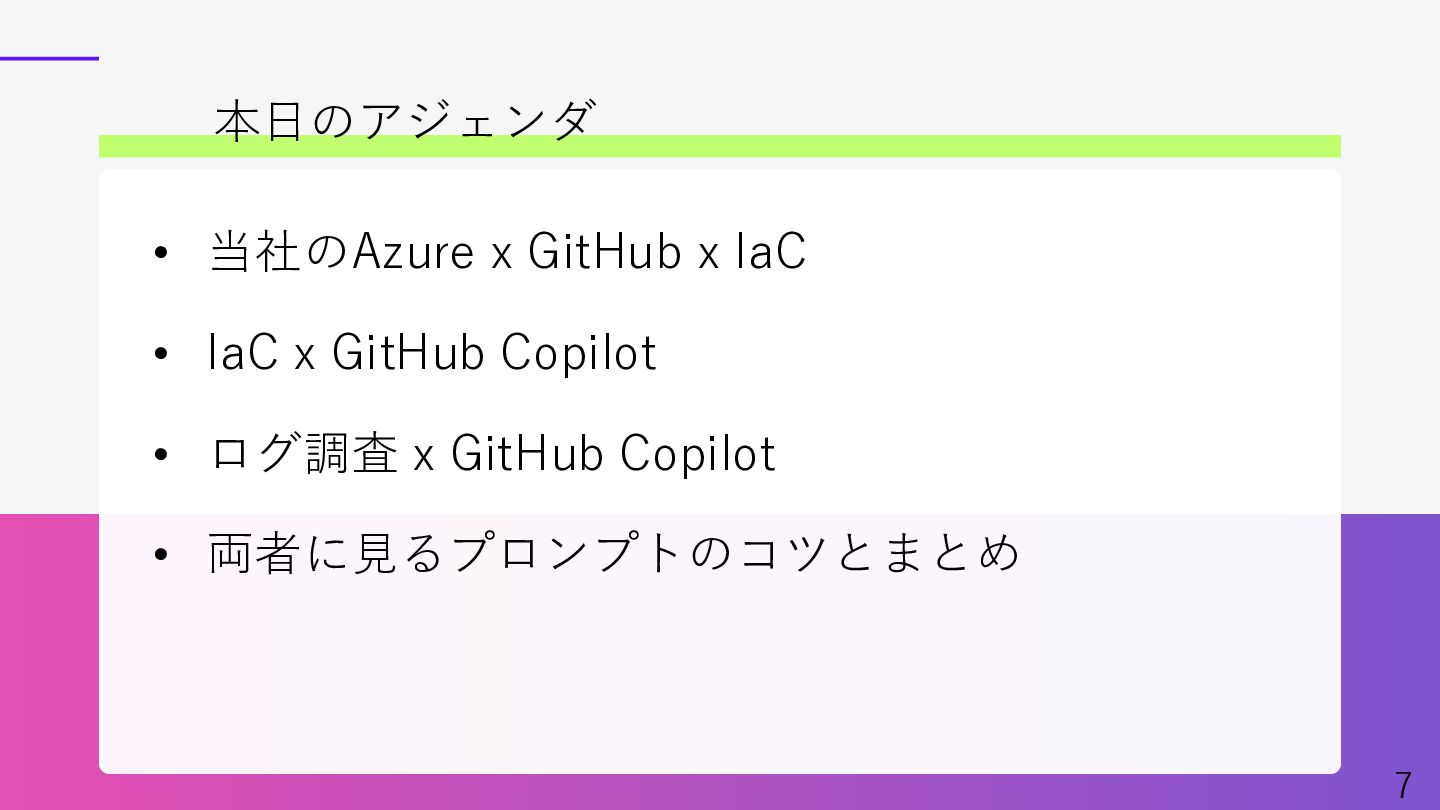This screenshot has width=1440, height=810.
Task: Click empty white area below the last bullet
Action: 719,680
